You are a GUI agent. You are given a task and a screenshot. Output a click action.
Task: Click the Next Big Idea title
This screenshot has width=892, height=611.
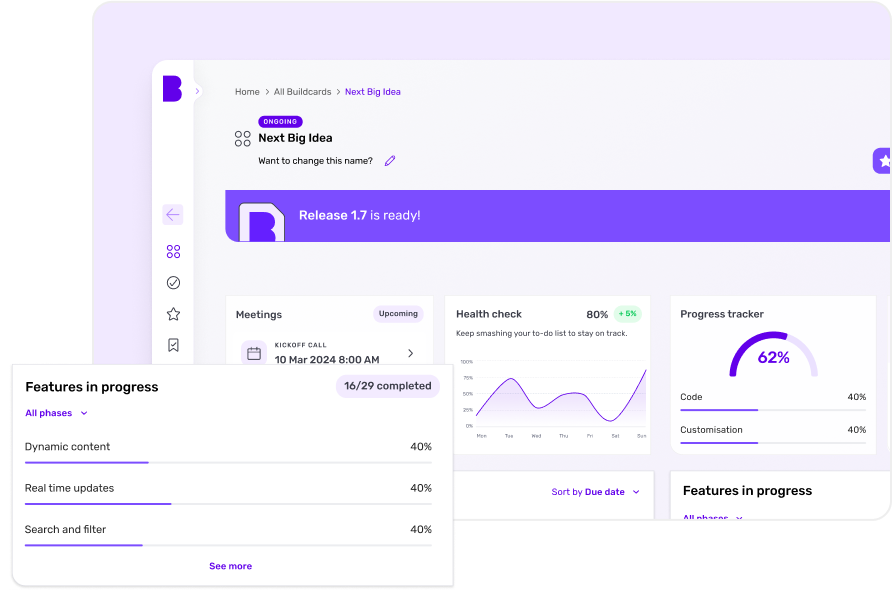pyautogui.click(x=295, y=138)
